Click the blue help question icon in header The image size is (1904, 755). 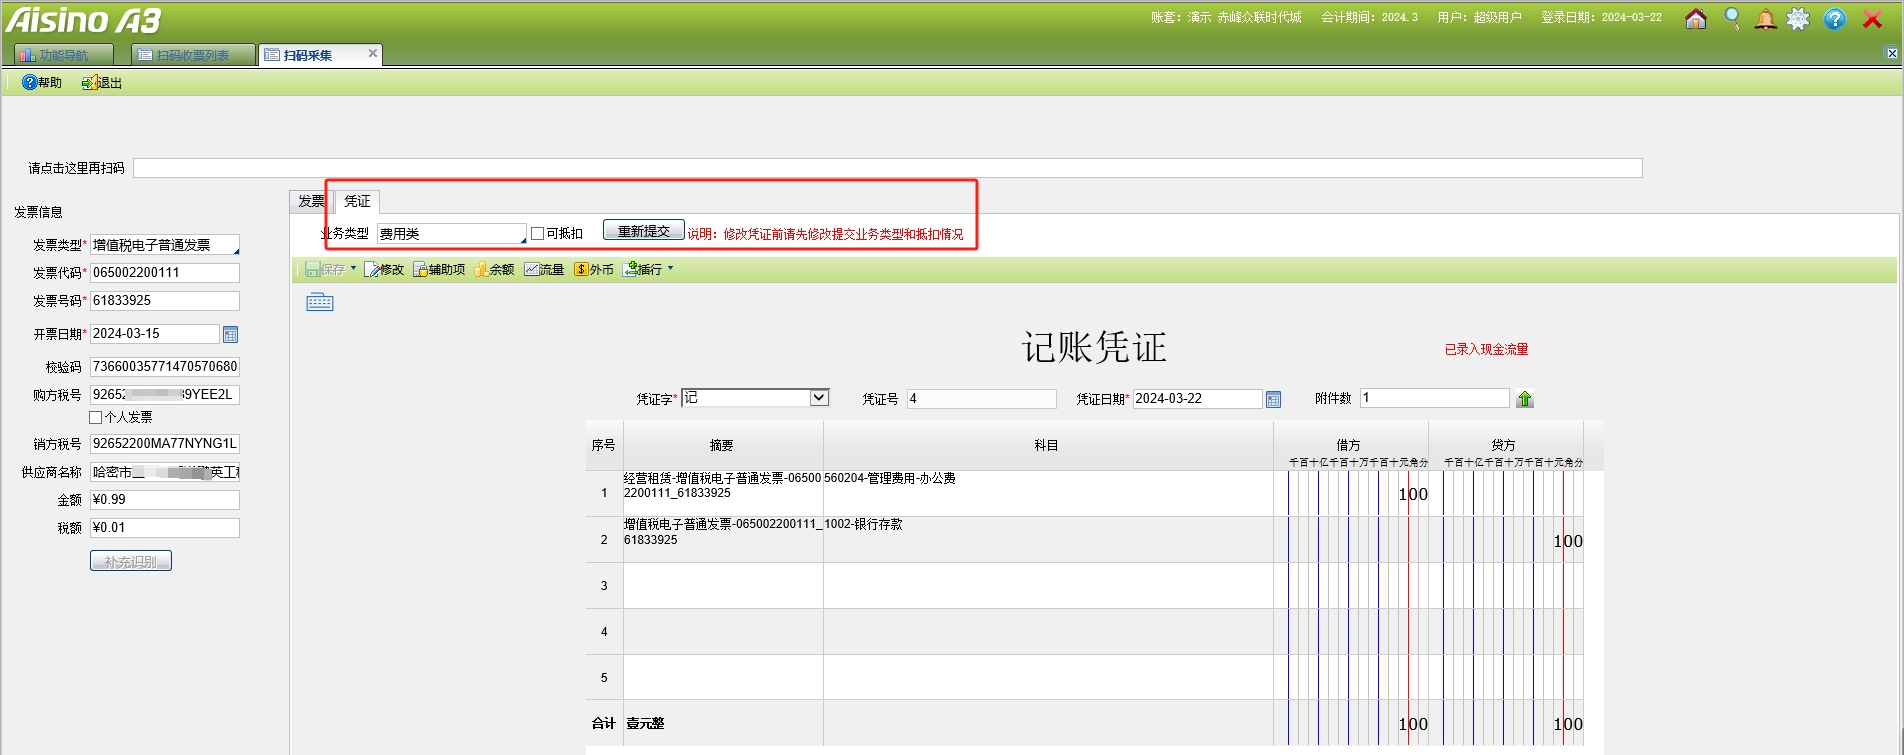[1835, 19]
